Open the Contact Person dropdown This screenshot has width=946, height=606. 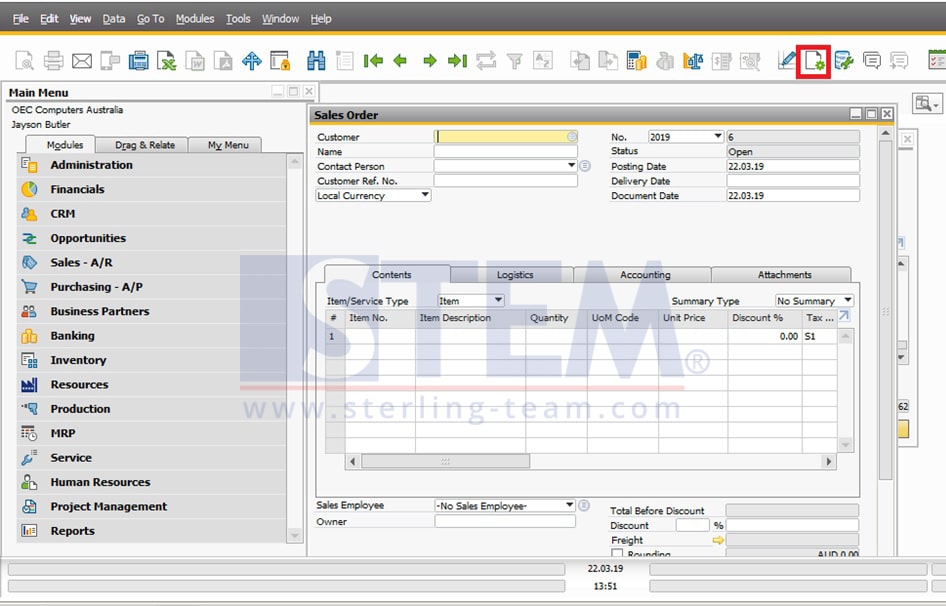[x=571, y=165]
